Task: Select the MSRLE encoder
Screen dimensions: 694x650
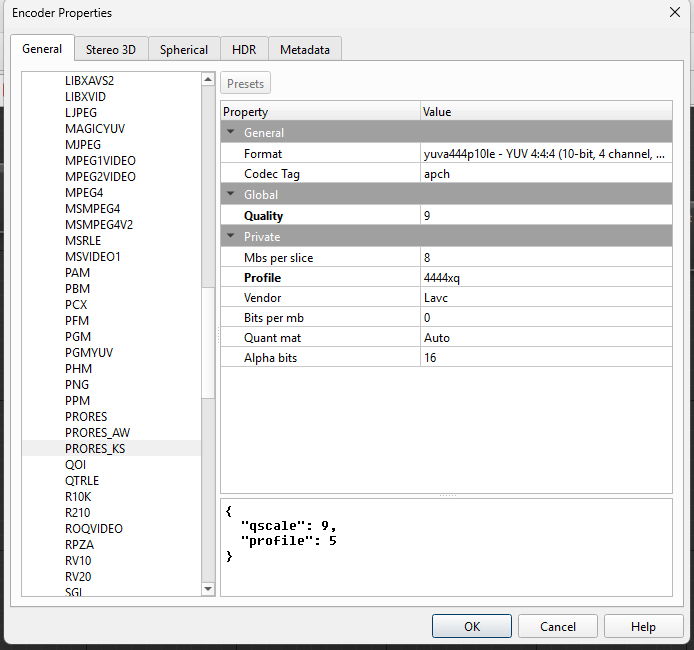Action: point(83,240)
